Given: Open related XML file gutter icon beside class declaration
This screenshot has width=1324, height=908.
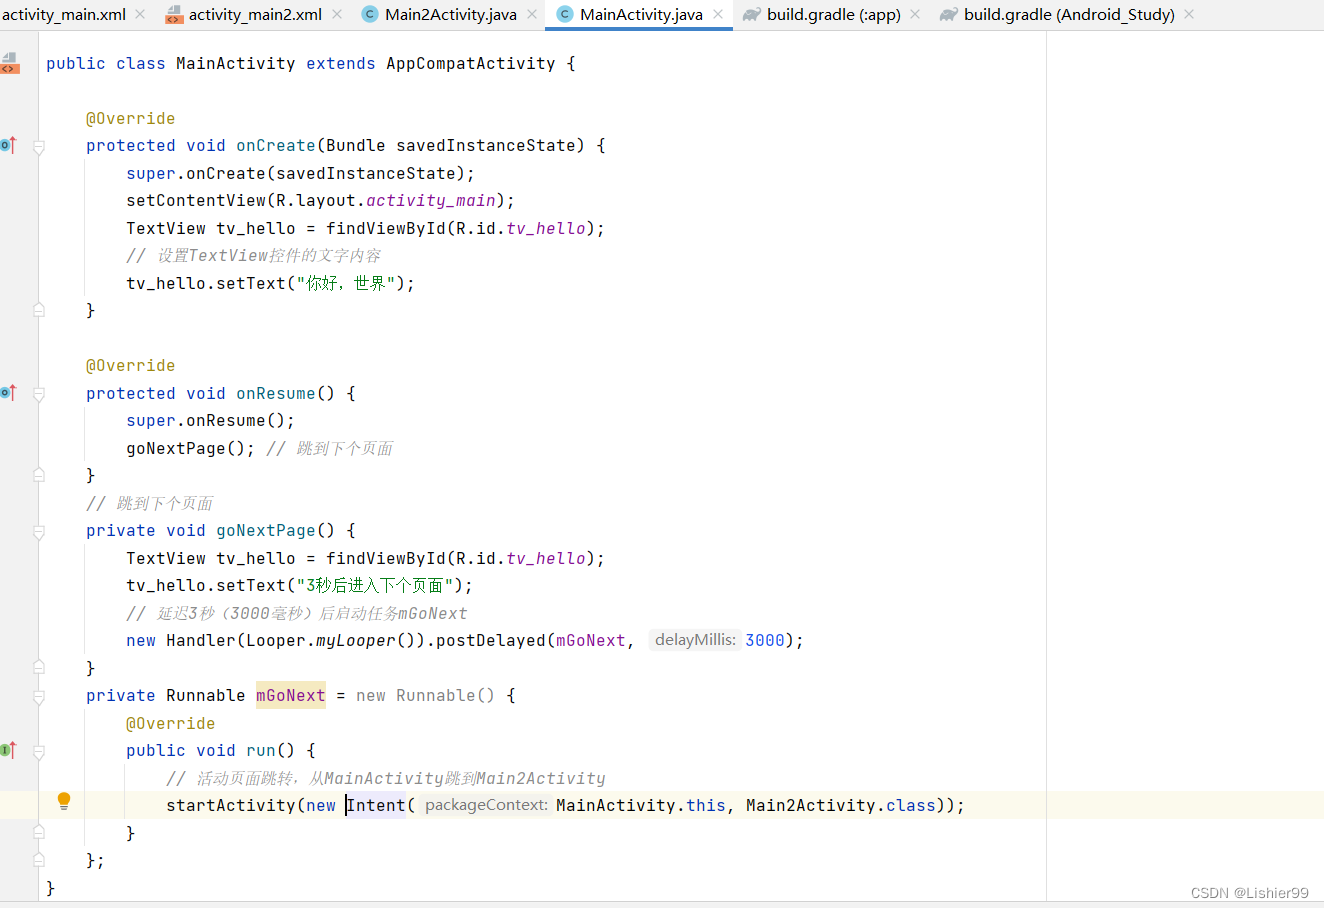Looking at the screenshot, I should (x=9, y=63).
